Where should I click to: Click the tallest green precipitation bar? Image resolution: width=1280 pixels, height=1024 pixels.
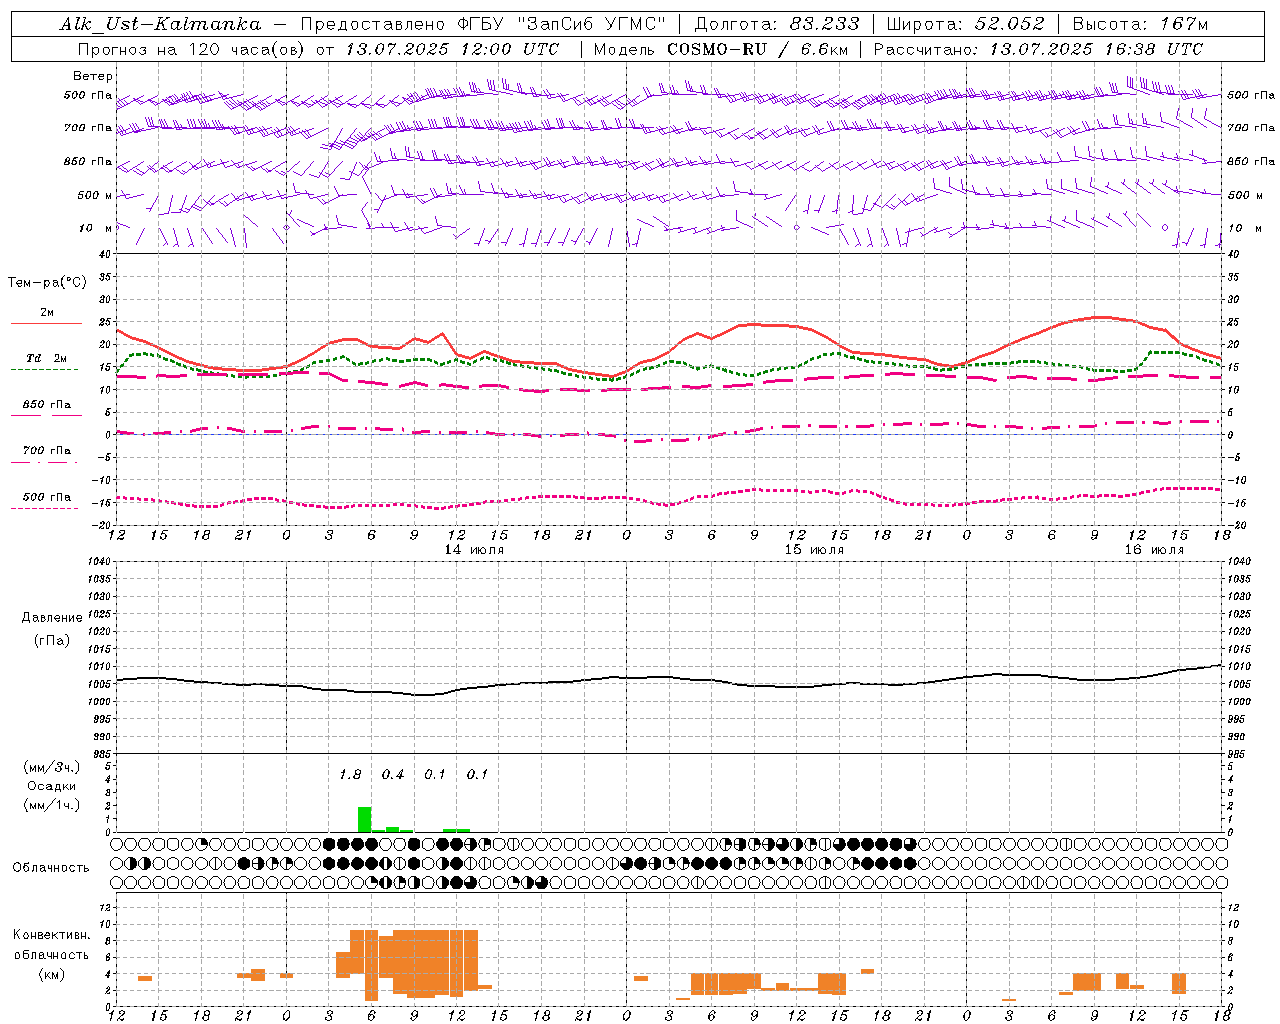click(365, 819)
